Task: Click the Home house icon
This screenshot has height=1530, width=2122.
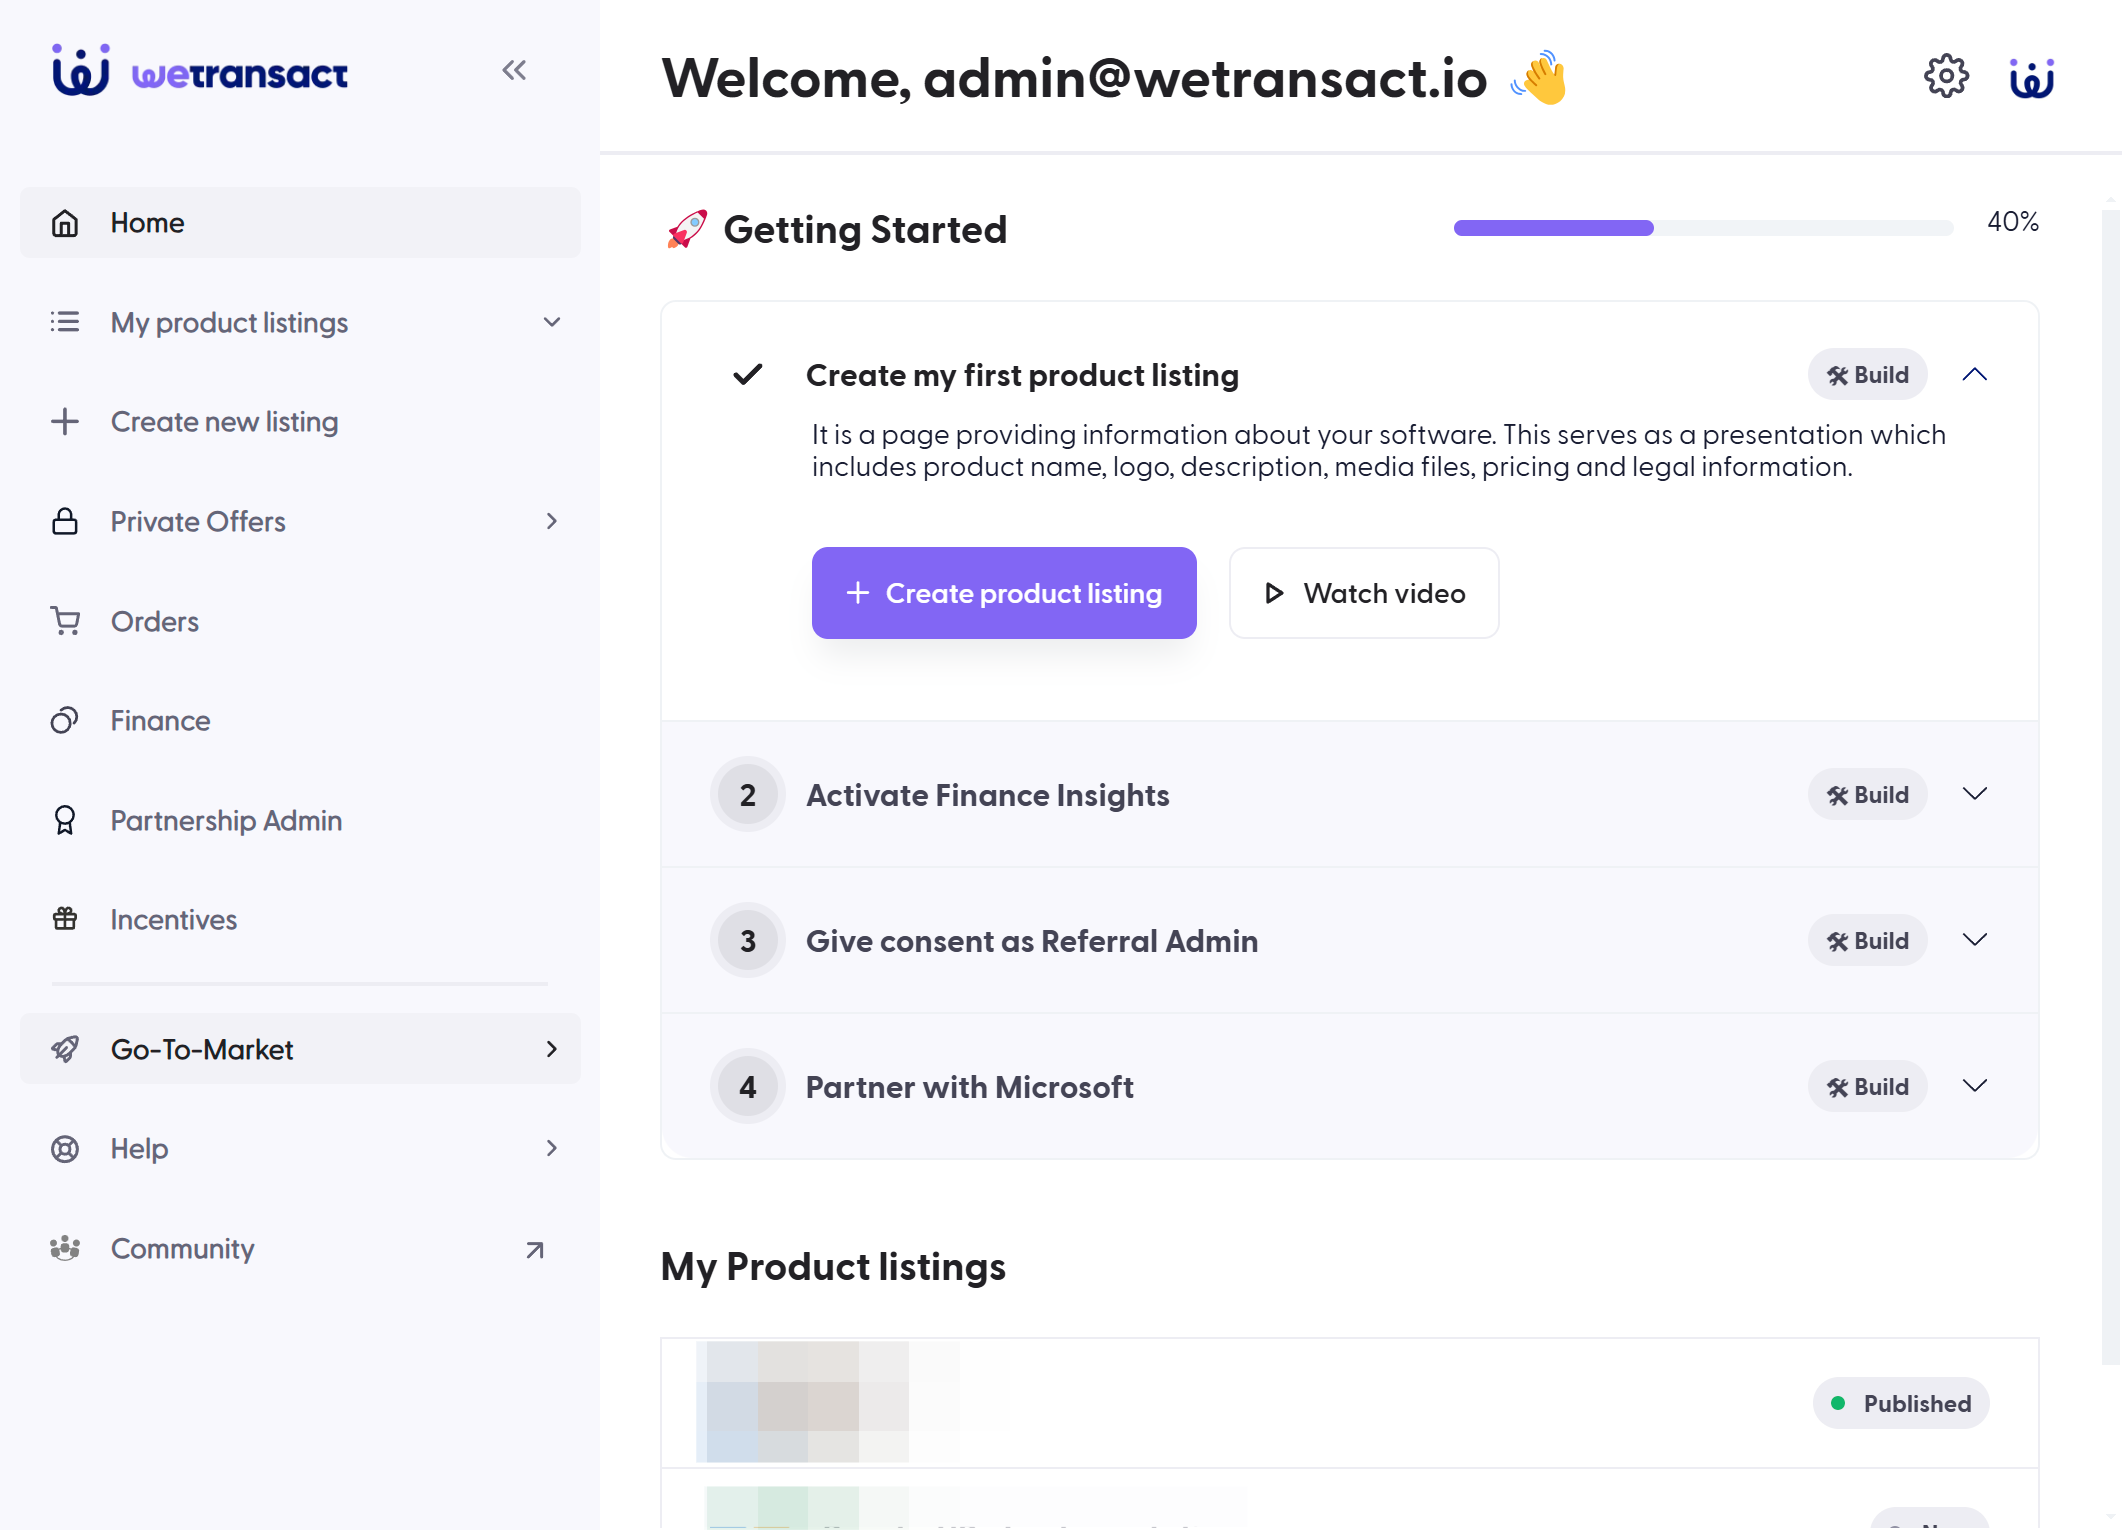Action: pyautogui.click(x=65, y=223)
